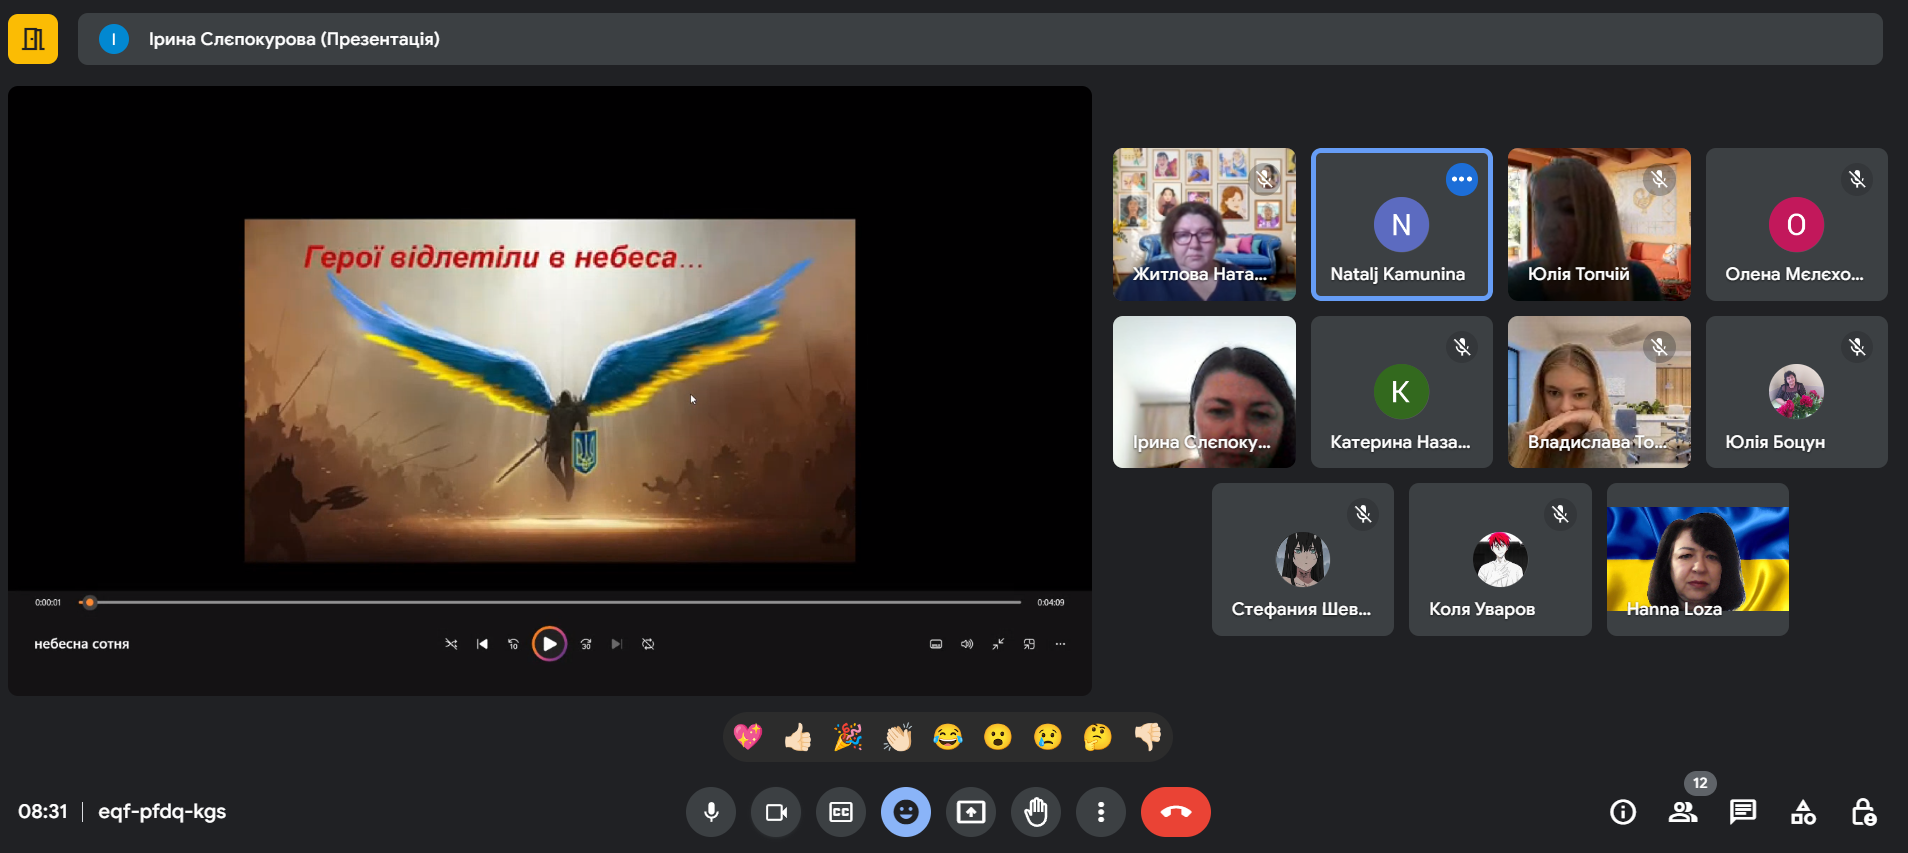1908x853 pixels.
Task: Send the crying face reaction
Action: click(1048, 738)
